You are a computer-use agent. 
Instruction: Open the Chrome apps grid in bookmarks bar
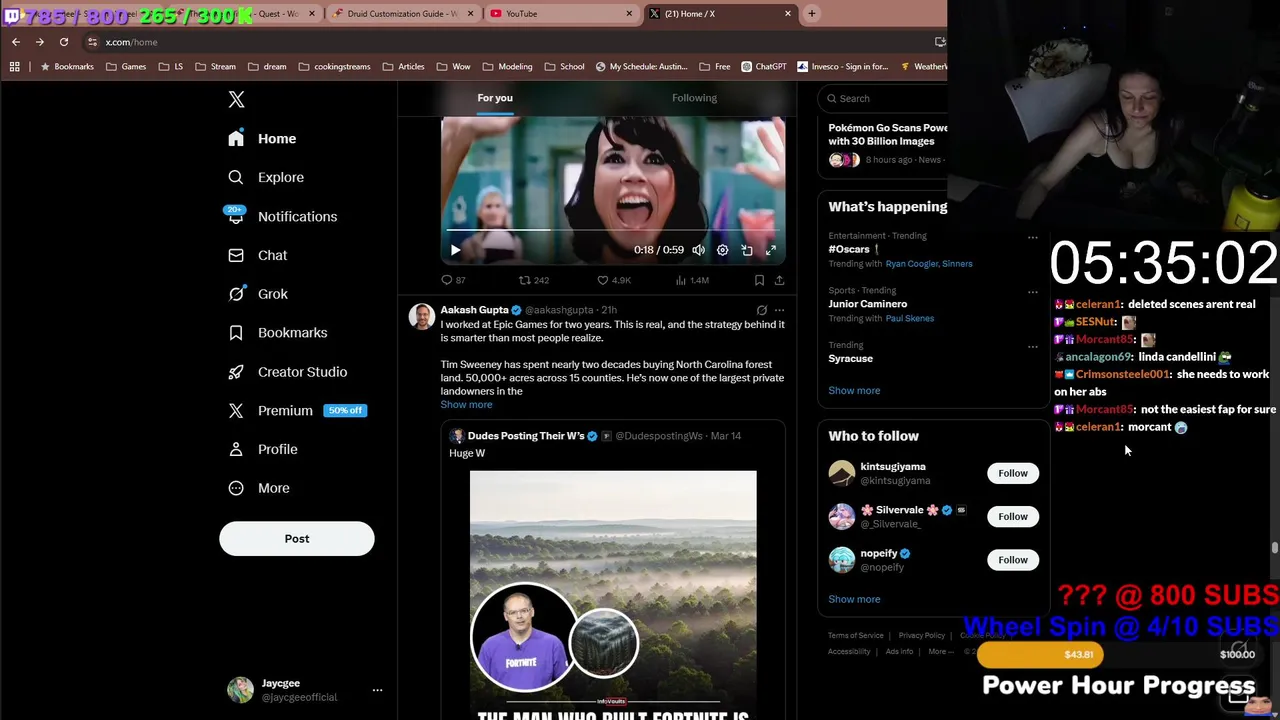[x=14, y=67]
